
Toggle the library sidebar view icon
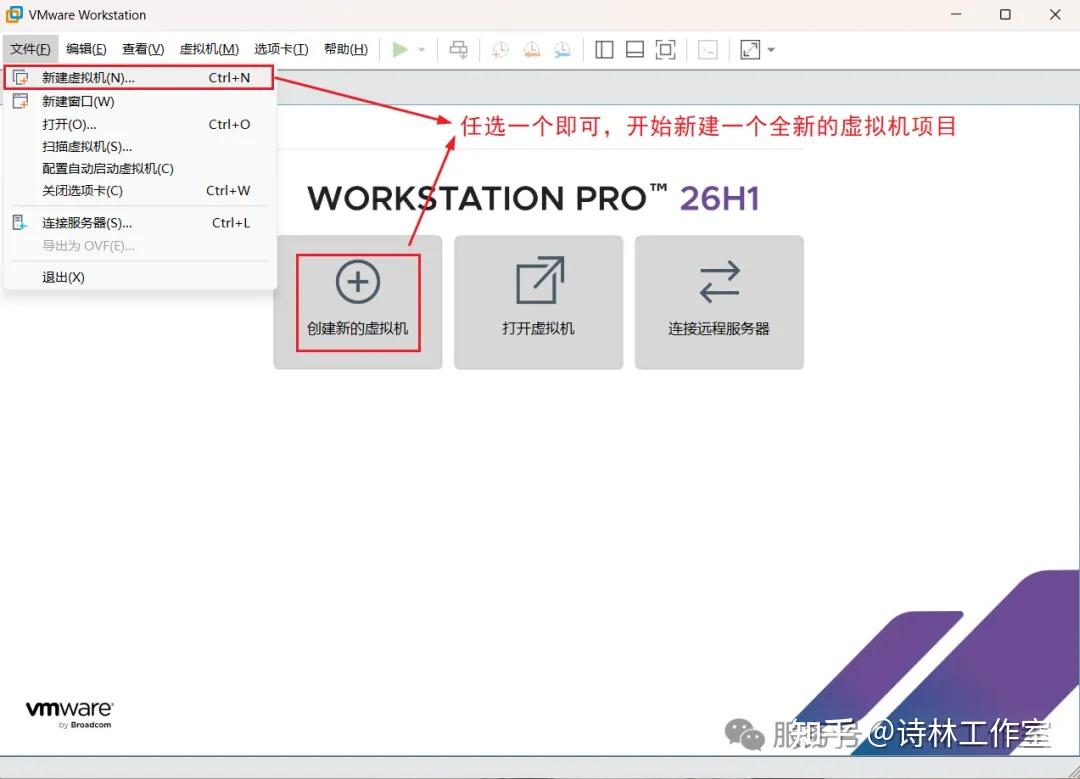(604, 50)
